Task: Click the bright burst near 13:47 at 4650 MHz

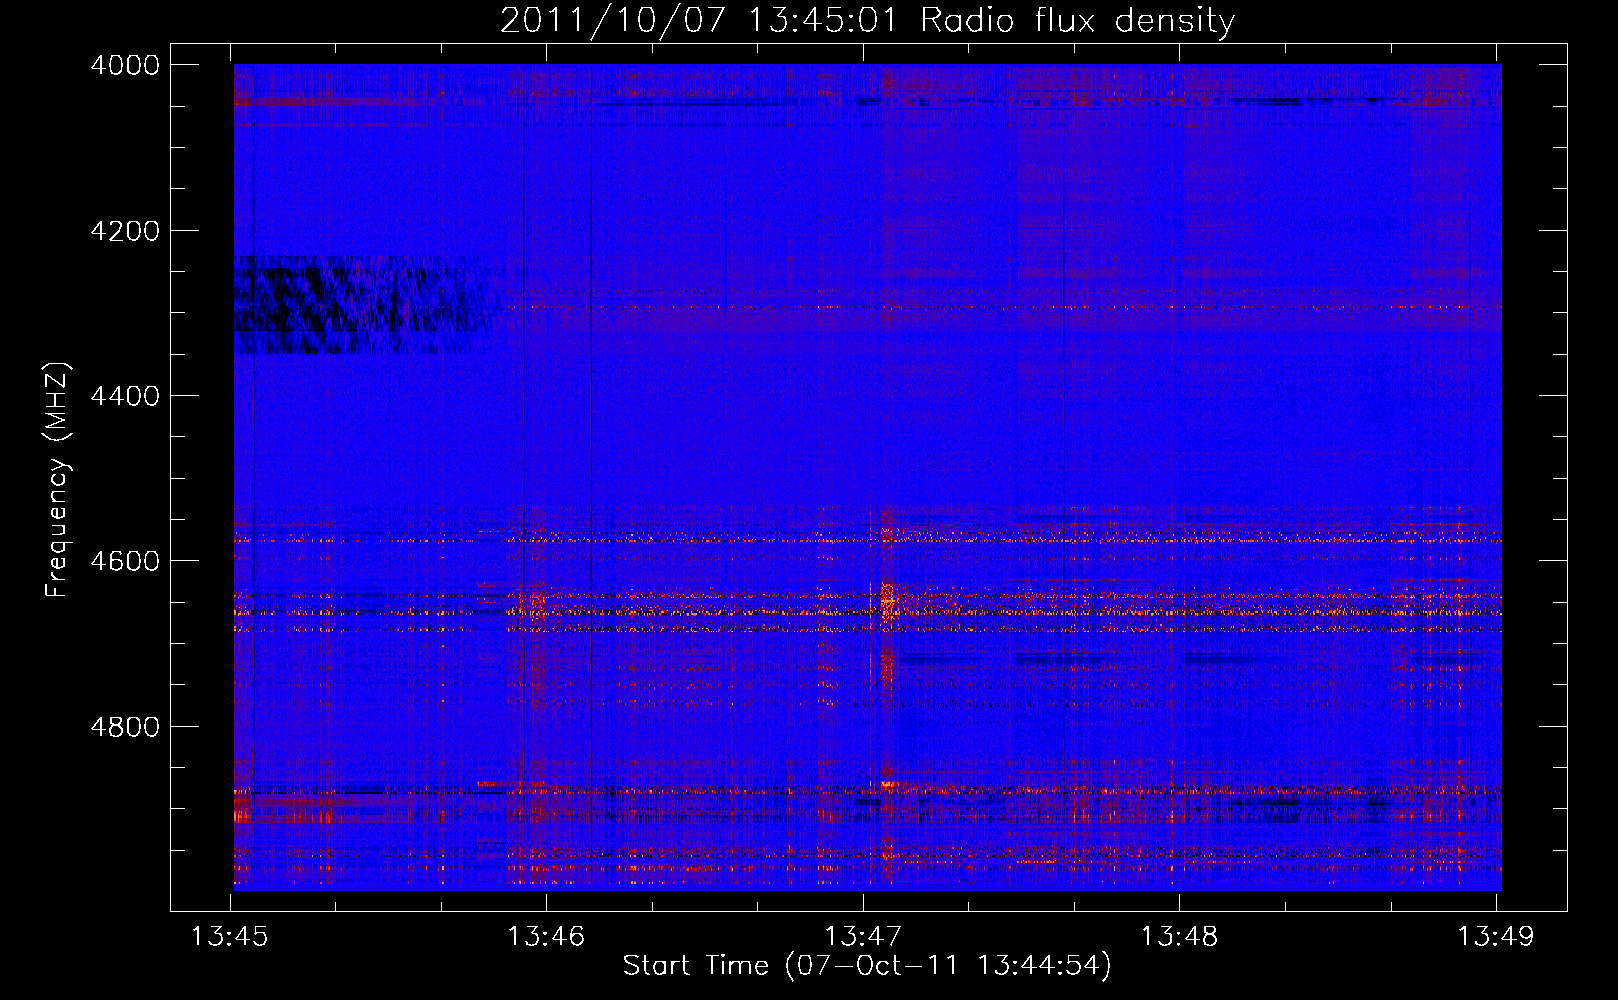Action: click(x=887, y=603)
